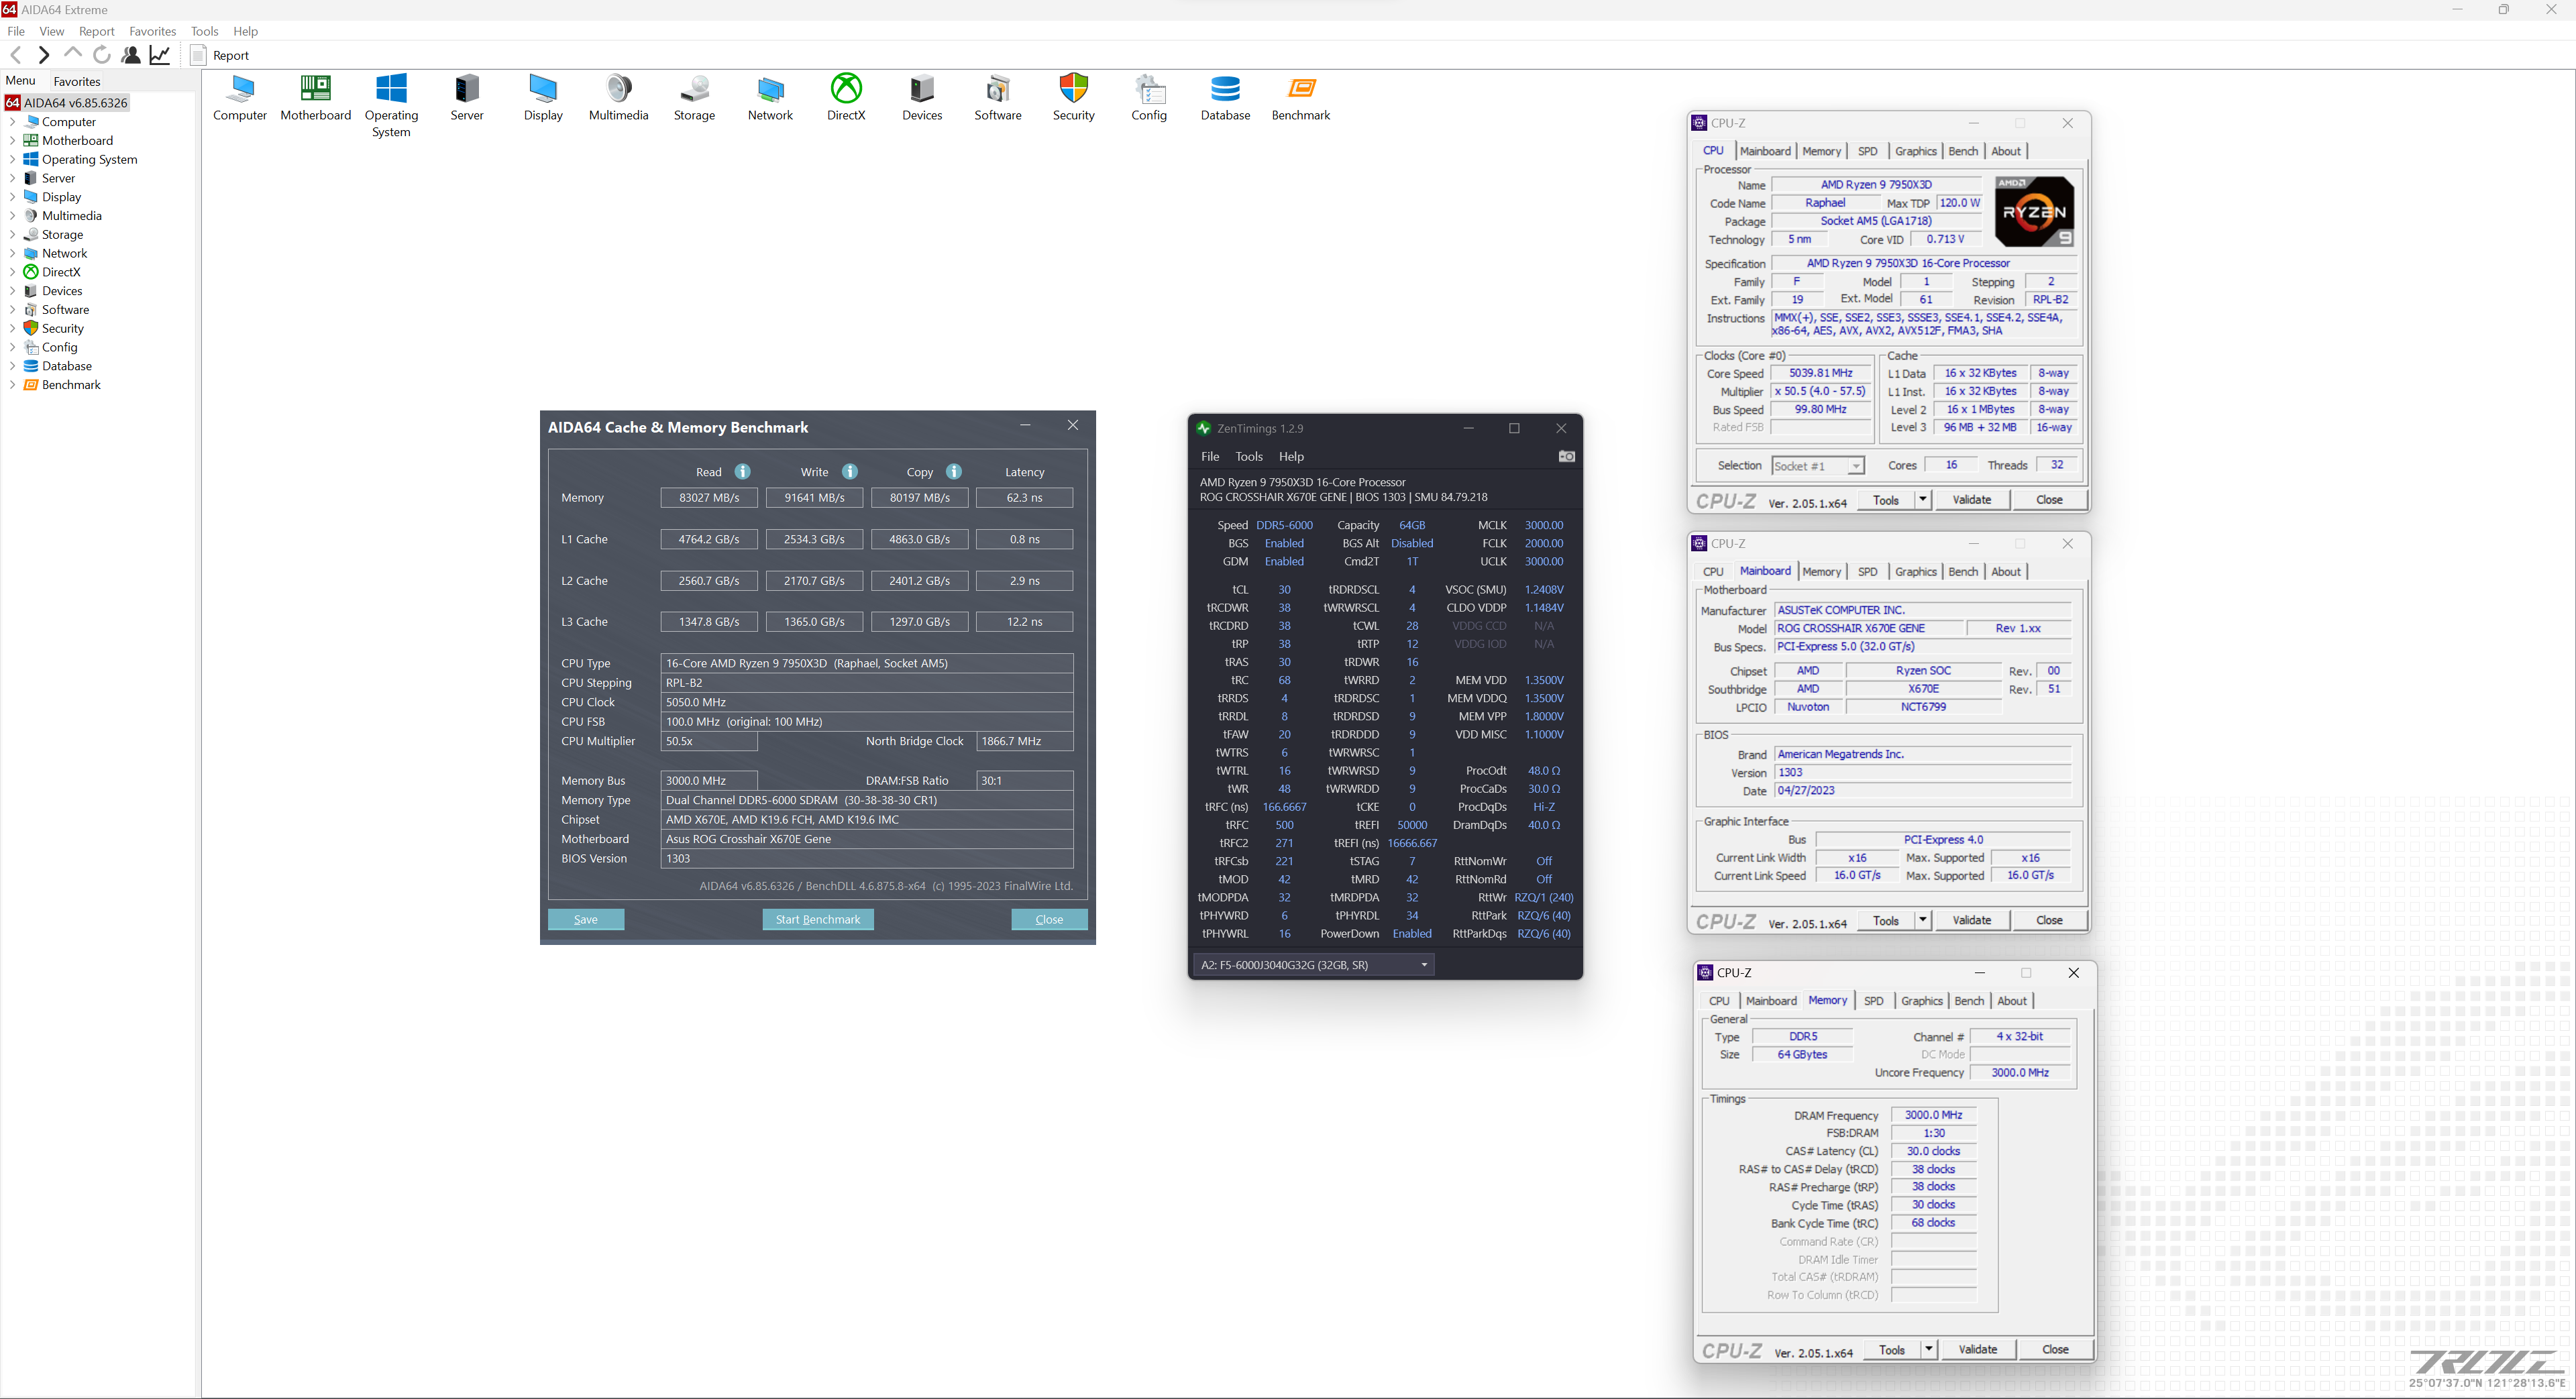Open the Computer category icon
Viewport: 2576px width, 1399px height.
coord(240,98)
